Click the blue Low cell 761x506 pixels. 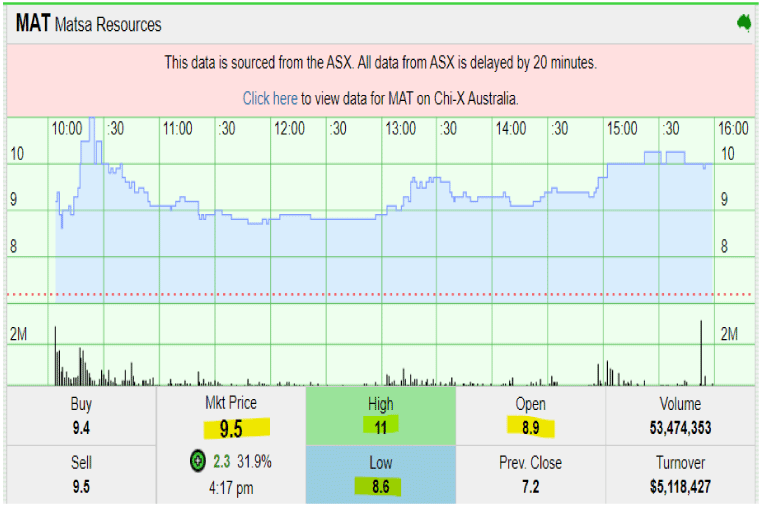(380, 474)
